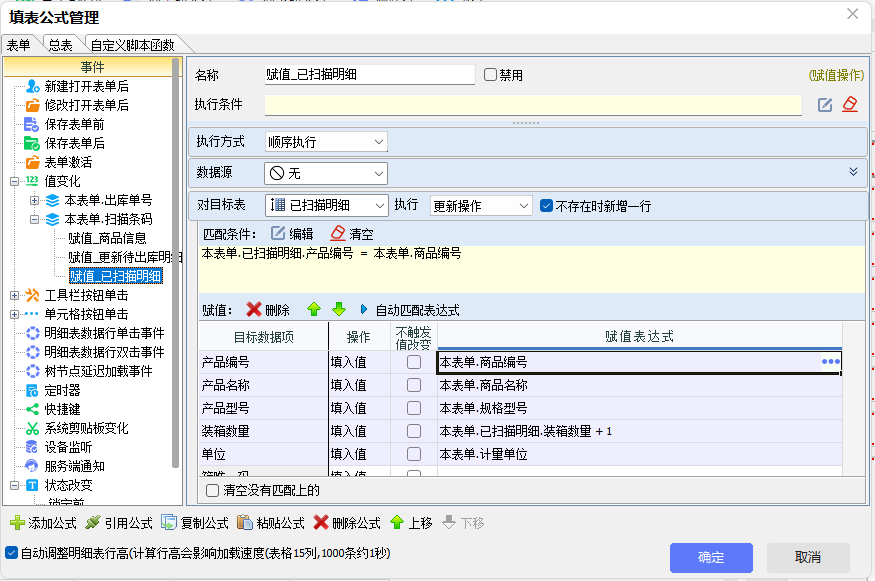Click the eraser icon for 执行条件

coord(850,104)
